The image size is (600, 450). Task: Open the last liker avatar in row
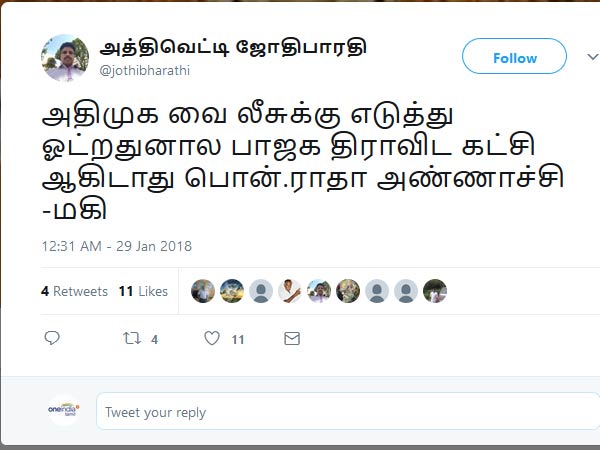click(x=435, y=291)
